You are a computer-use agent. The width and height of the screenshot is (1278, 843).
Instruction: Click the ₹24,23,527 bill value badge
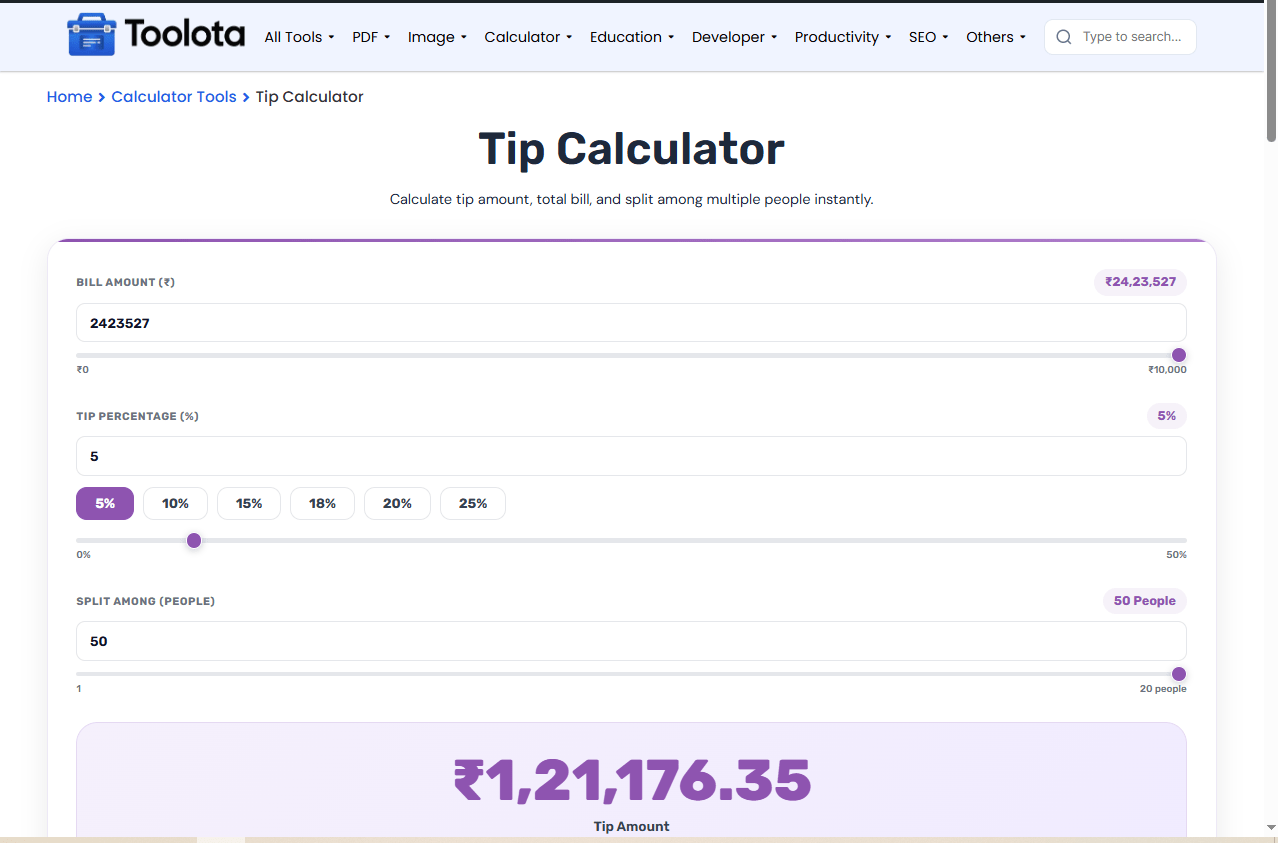(x=1141, y=282)
